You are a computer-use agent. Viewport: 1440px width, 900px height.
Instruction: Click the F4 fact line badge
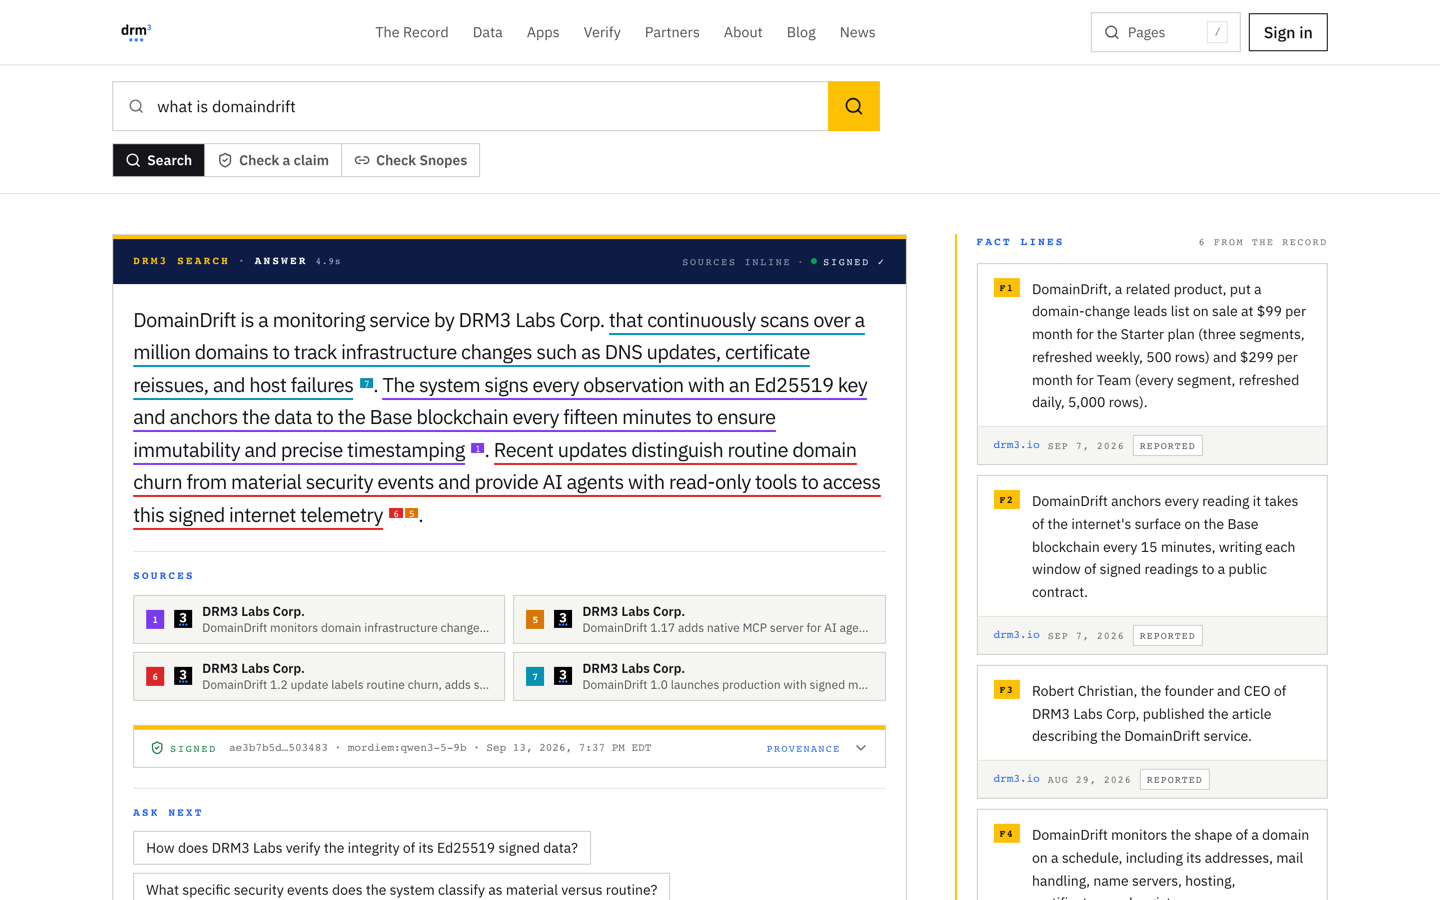coord(1006,834)
